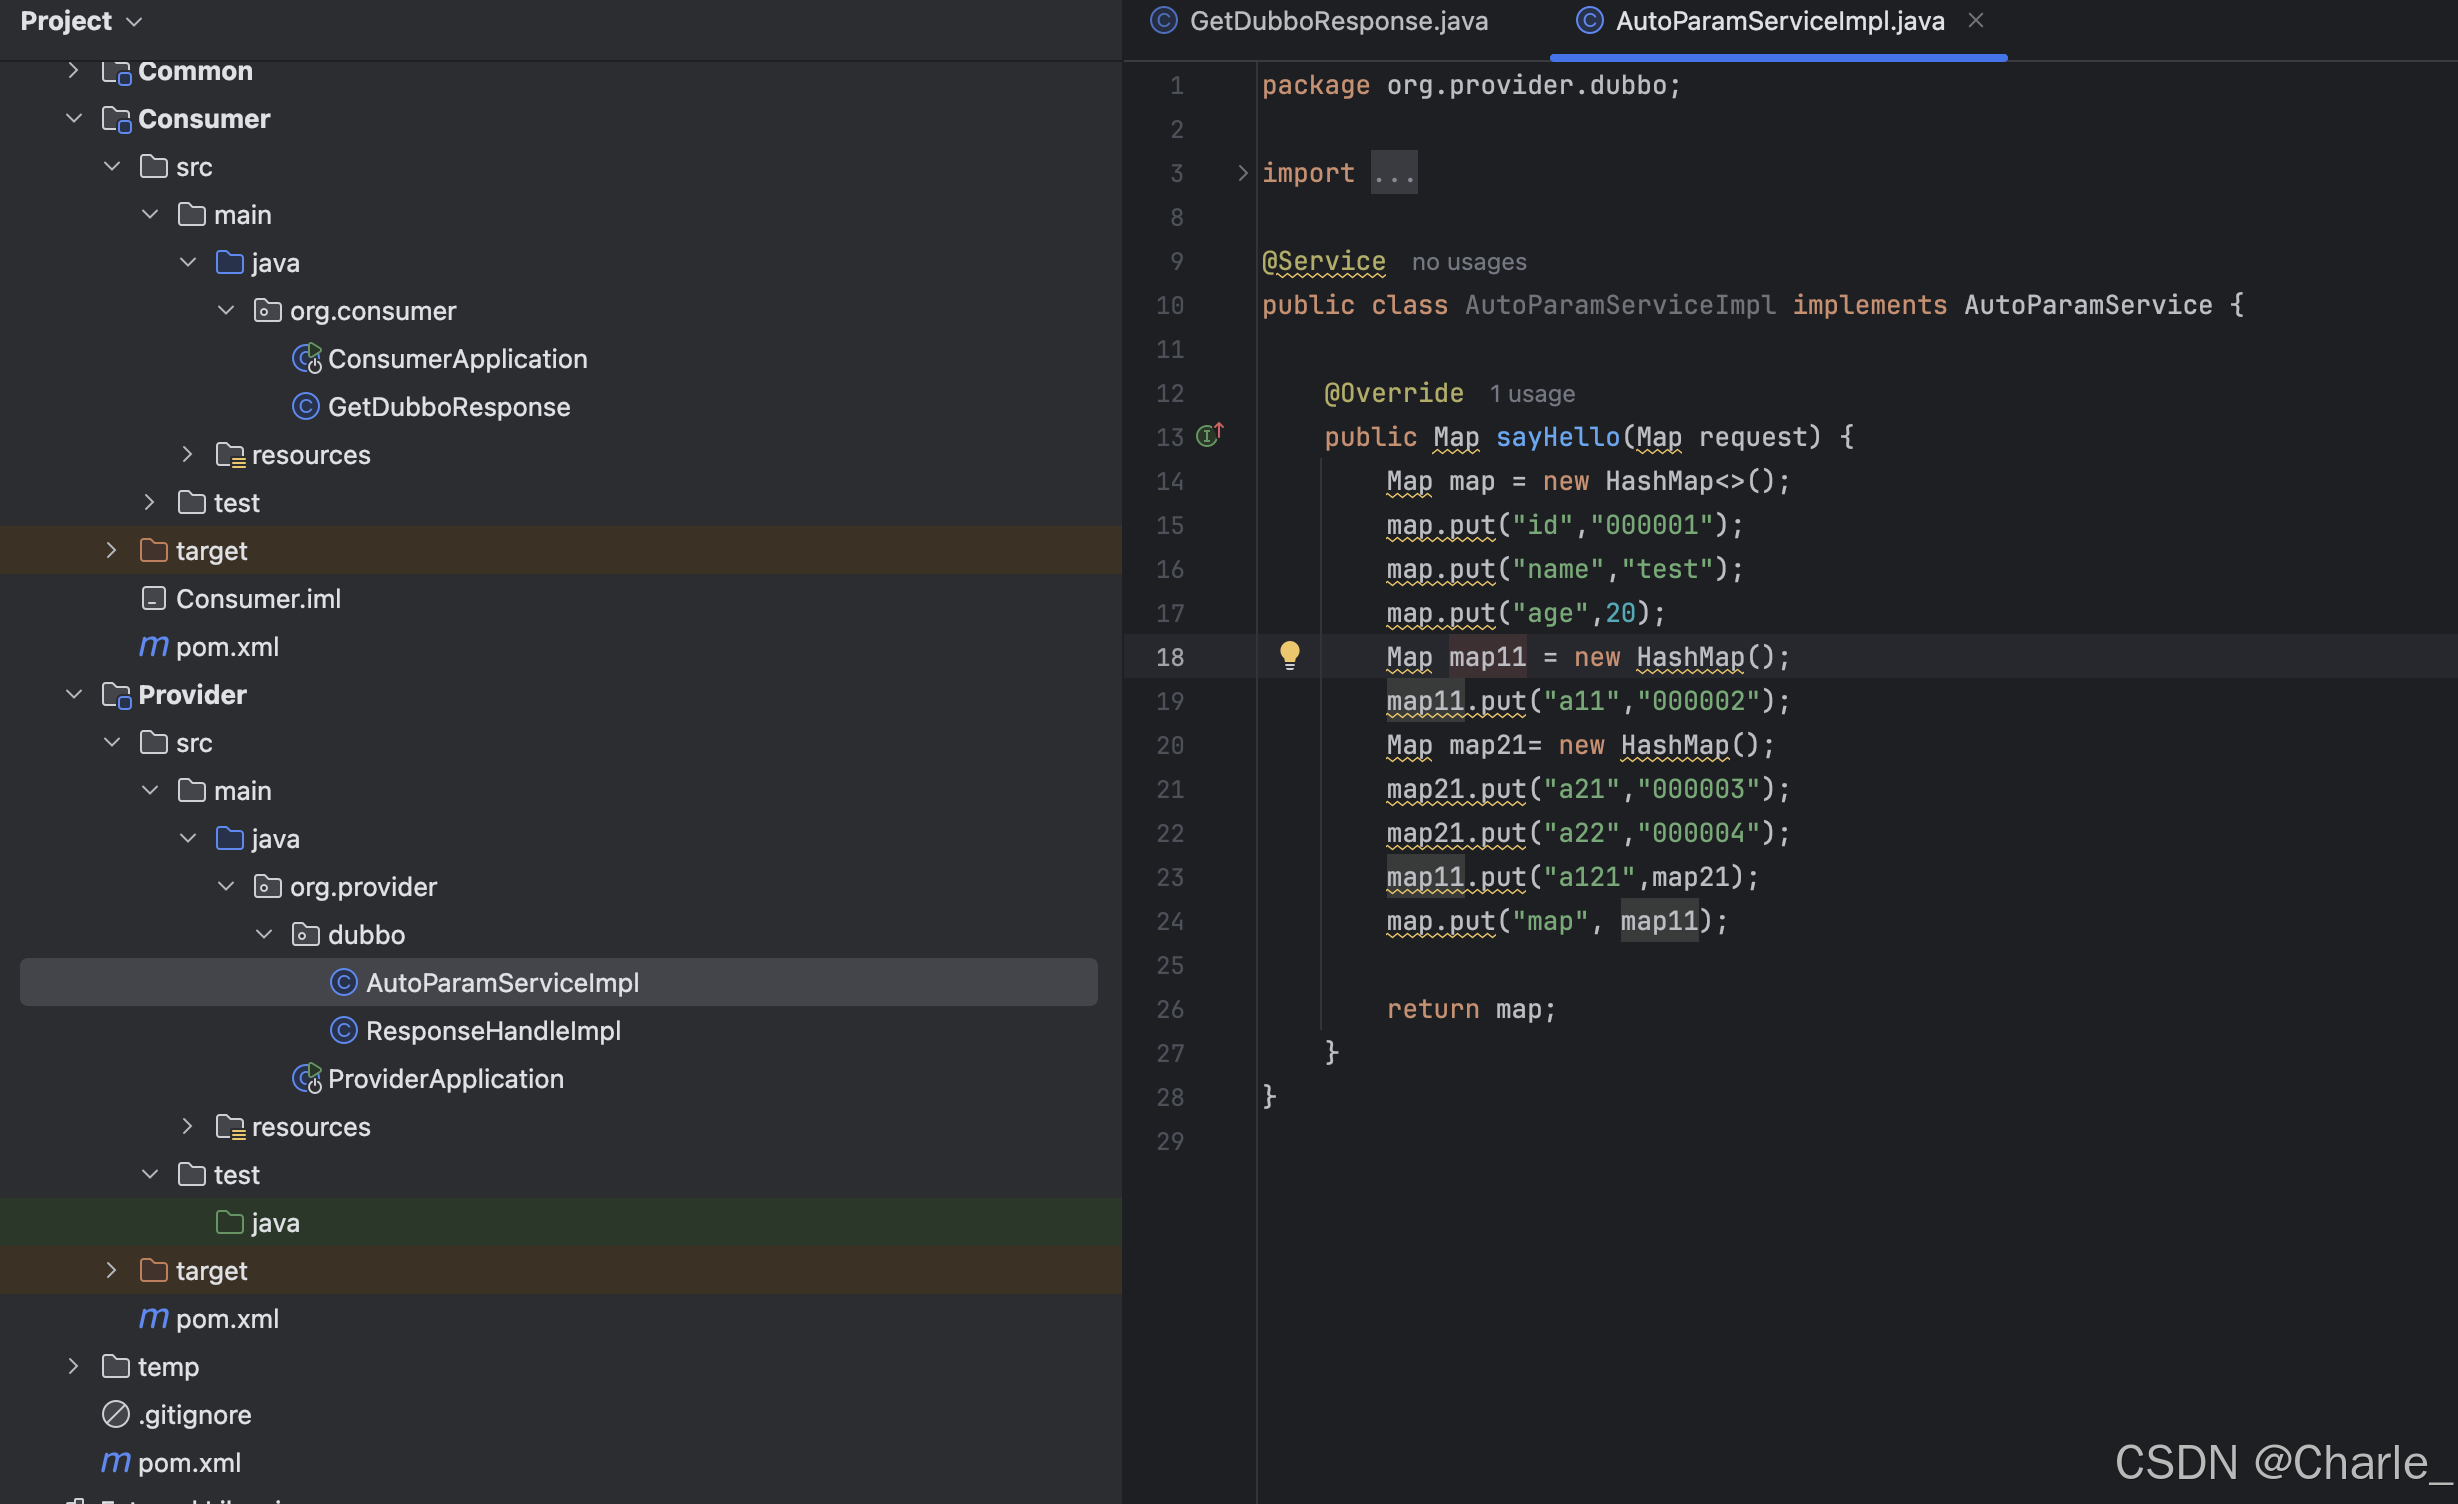Image resolution: width=2458 pixels, height=1504 pixels.
Task: Click the 'no usages' inlay hint
Action: (x=1468, y=262)
